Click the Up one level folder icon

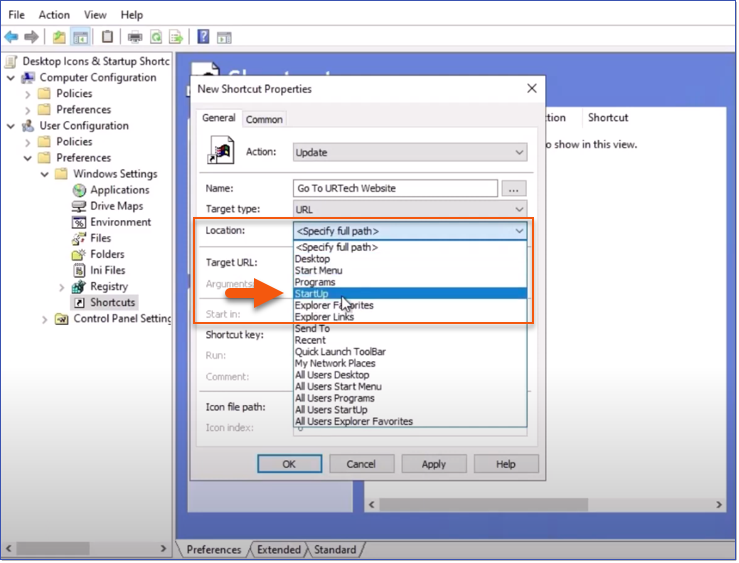pyautogui.click(x=59, y=37)
